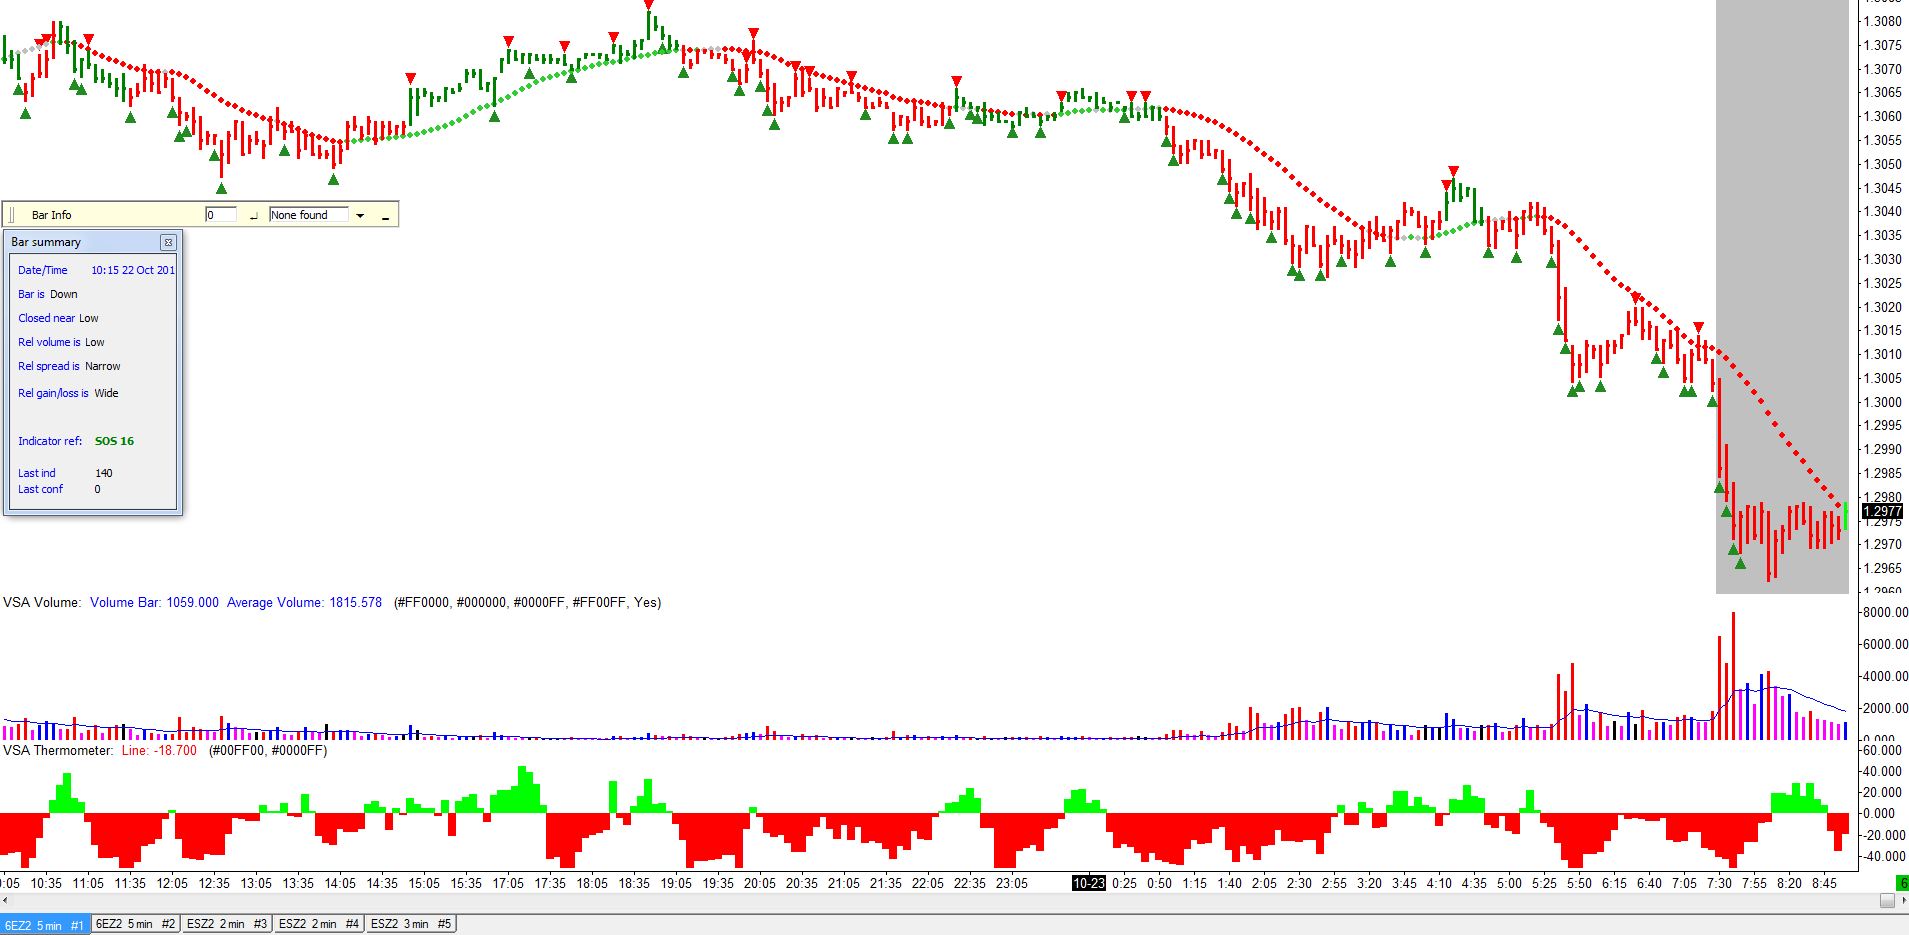
Task: Close the Bar summary panel
Action: coord(168,242)
